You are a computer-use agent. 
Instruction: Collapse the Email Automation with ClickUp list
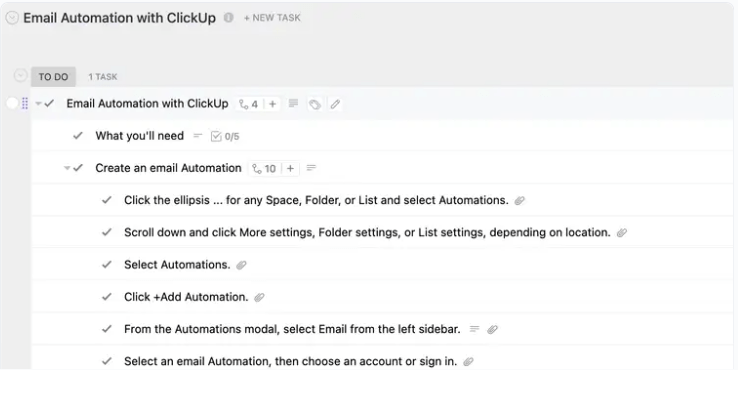(x=12, y=18)
